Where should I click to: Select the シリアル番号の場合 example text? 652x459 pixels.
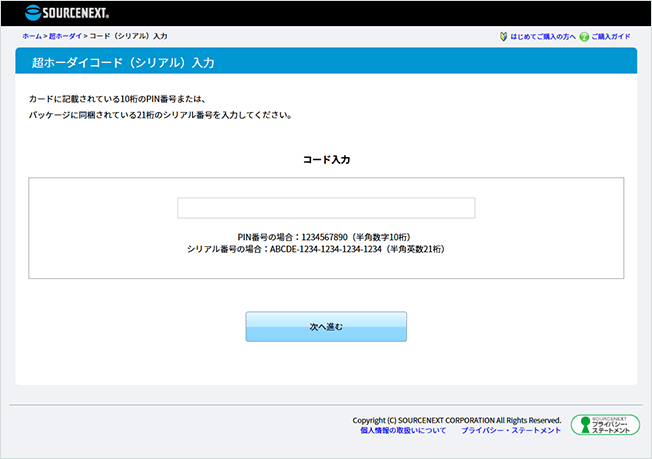316,249
